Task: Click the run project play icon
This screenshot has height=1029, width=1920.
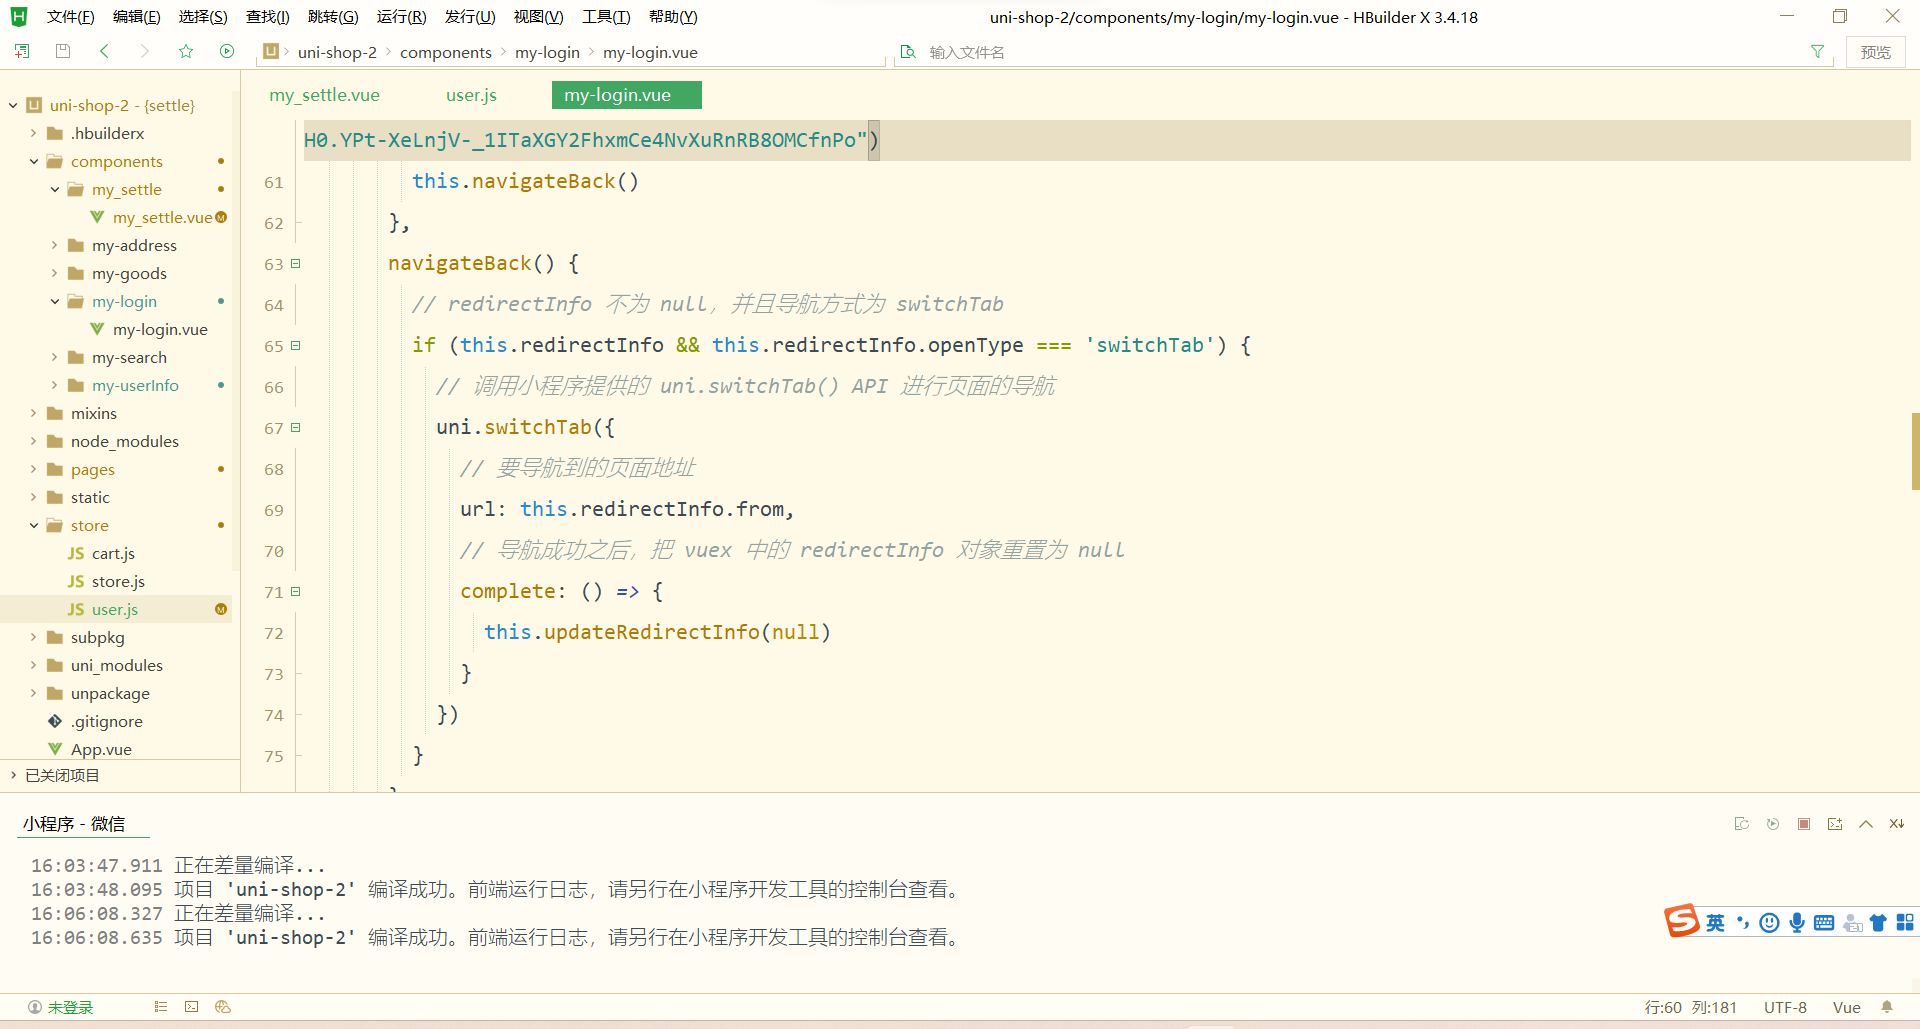Action: click(227, 51)
